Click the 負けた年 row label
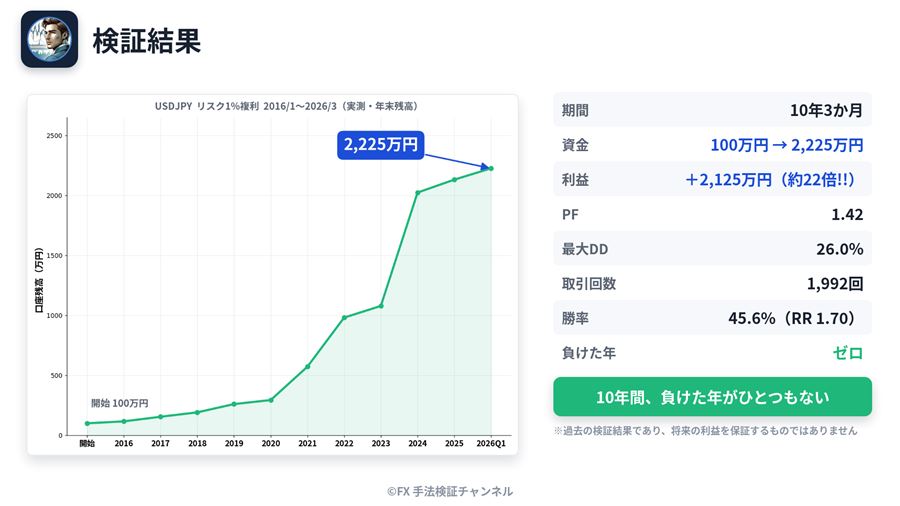900x506 pixels. 589,353
